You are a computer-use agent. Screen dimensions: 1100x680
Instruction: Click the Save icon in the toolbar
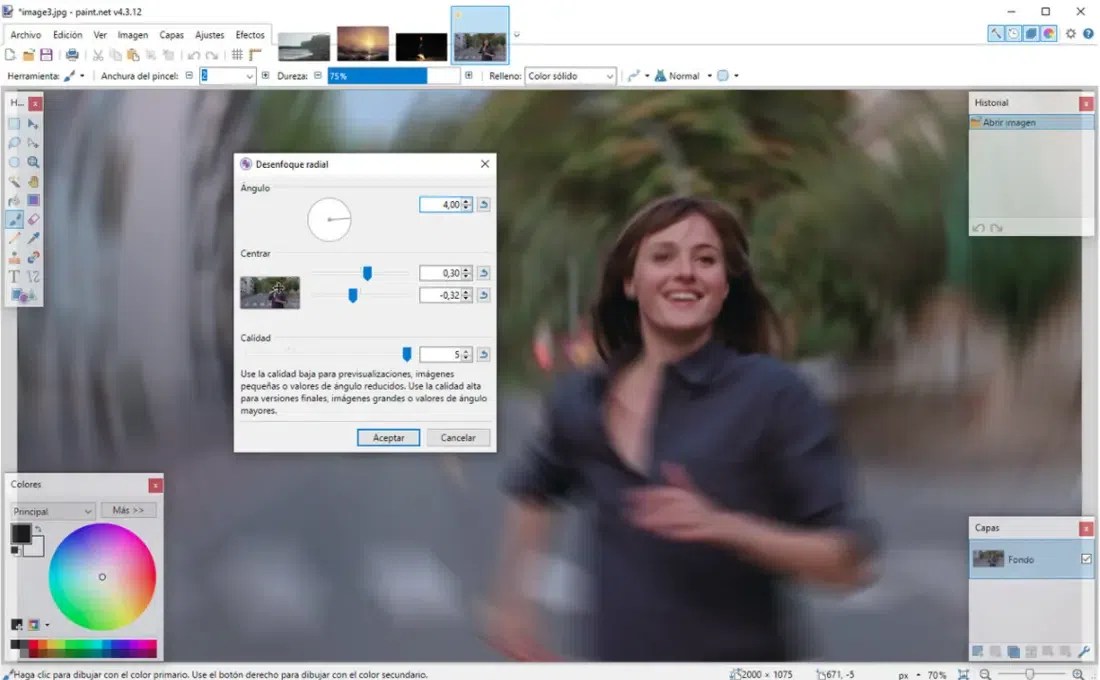[47, 55]
